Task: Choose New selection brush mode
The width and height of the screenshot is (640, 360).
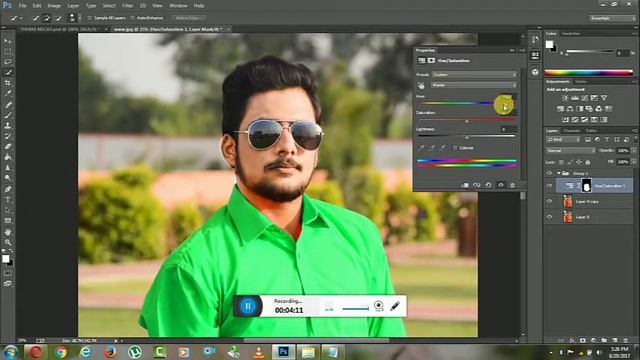Action: (36, 18)
